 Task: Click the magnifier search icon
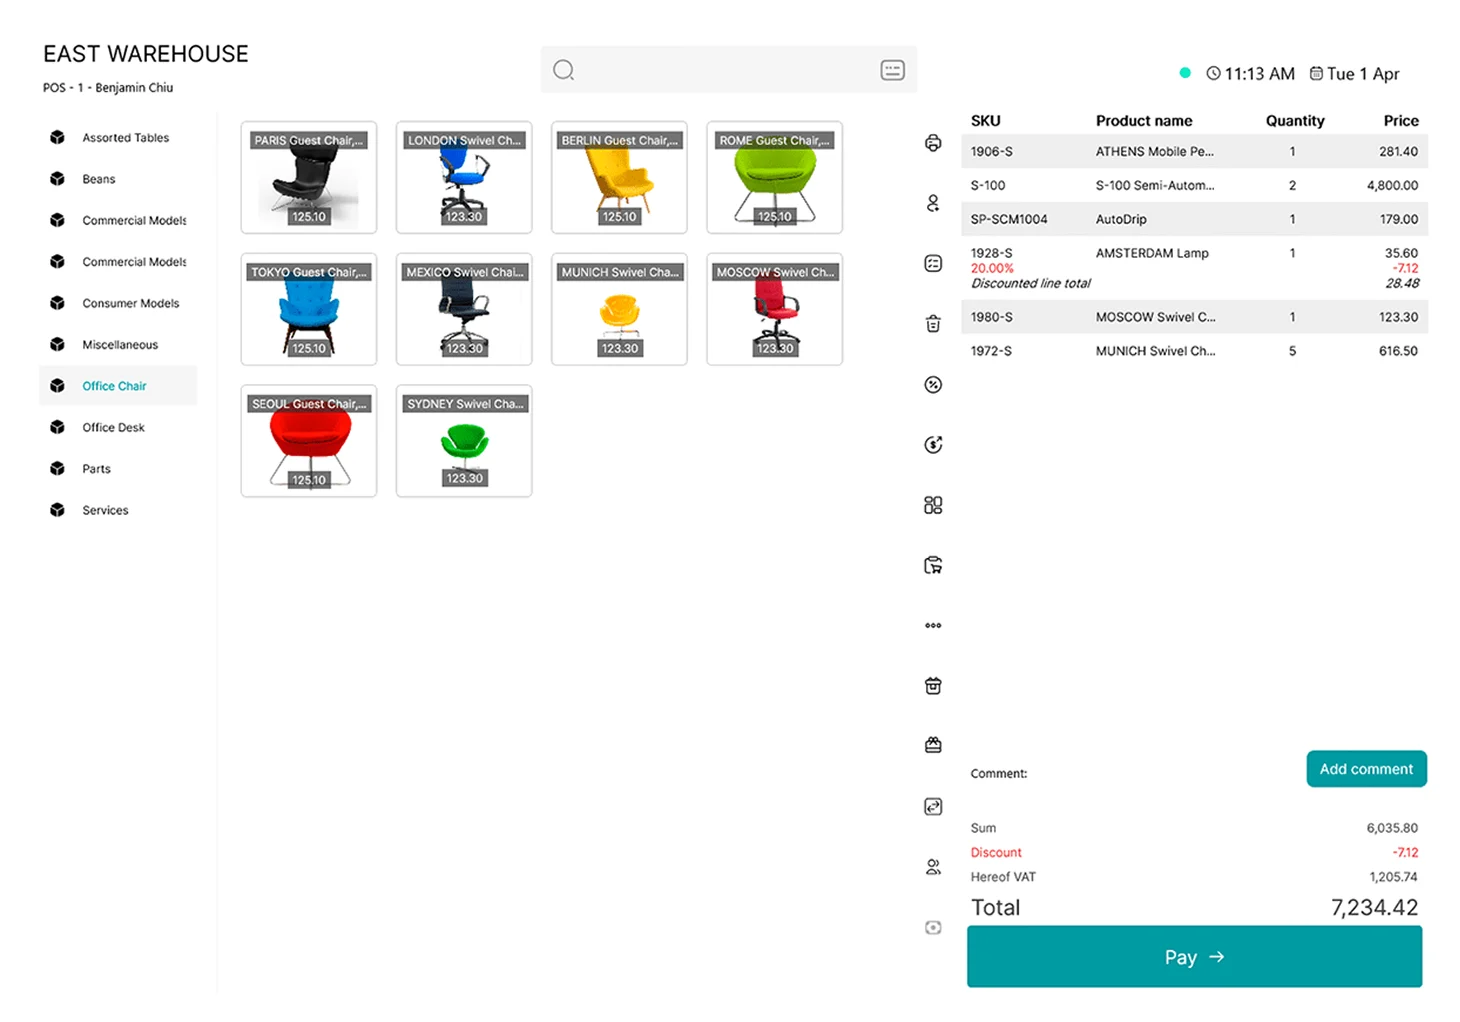564,69
